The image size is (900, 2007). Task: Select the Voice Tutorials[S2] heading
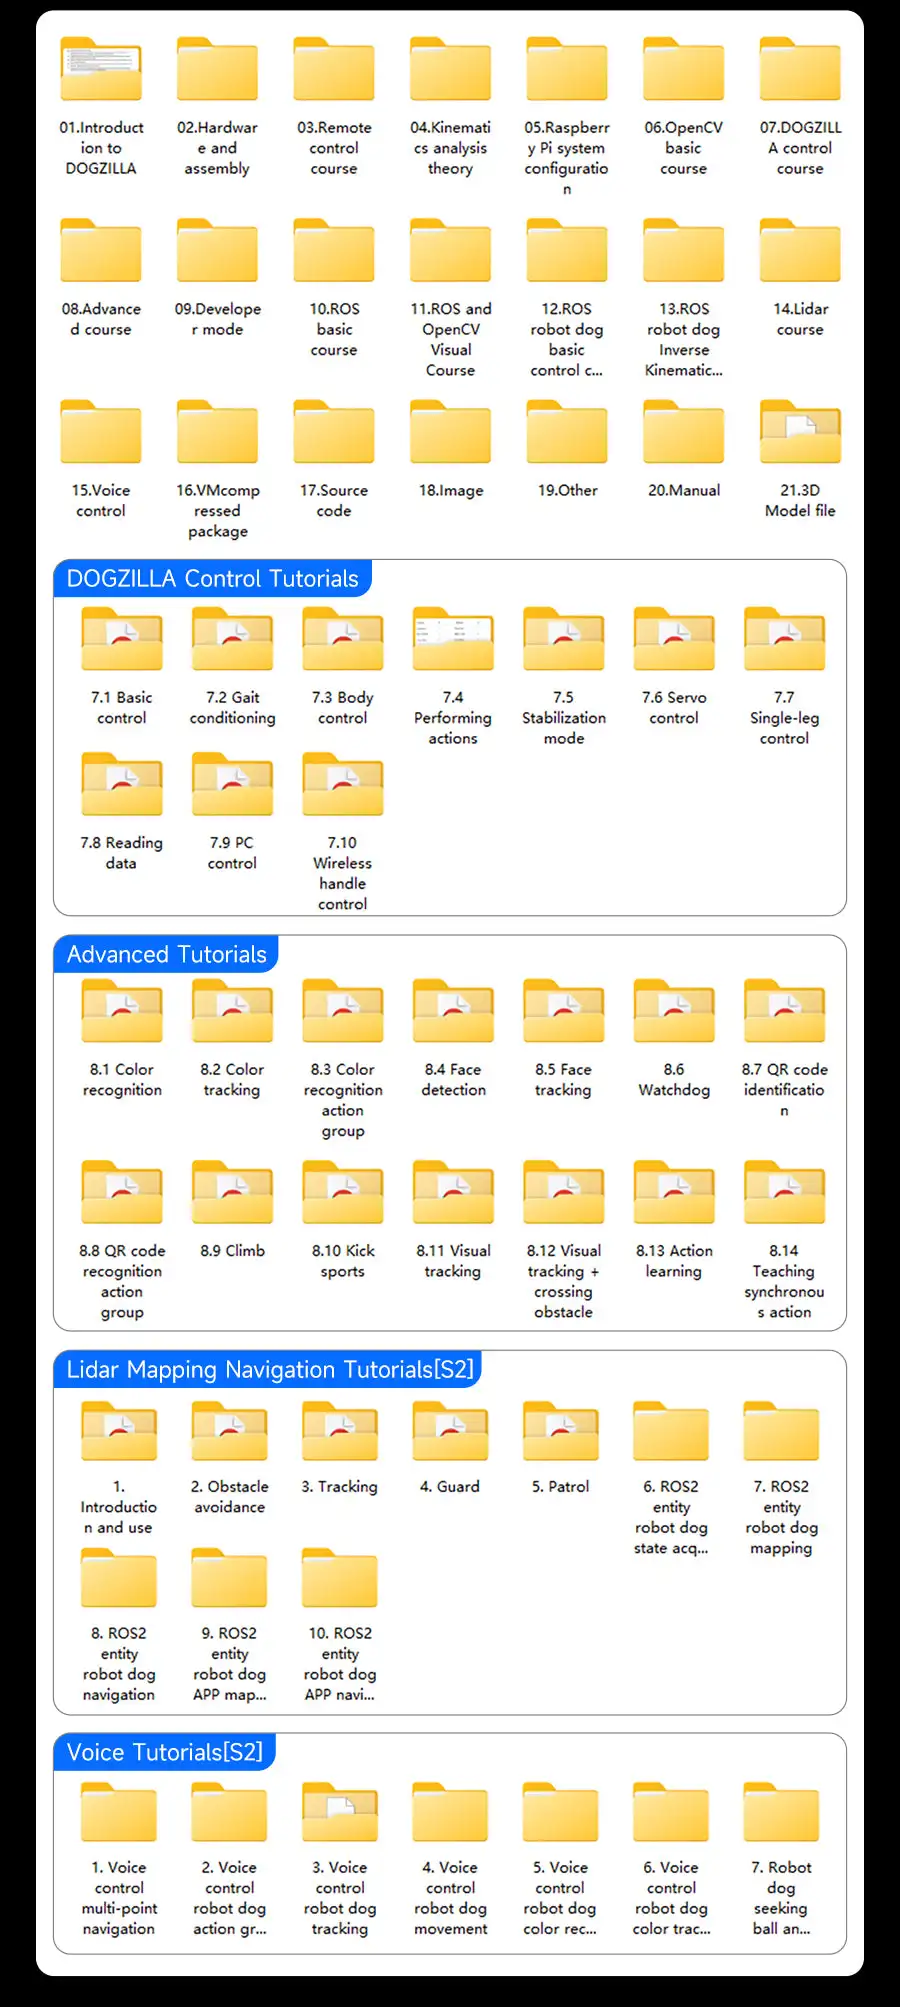click(x=165, y=1752)
